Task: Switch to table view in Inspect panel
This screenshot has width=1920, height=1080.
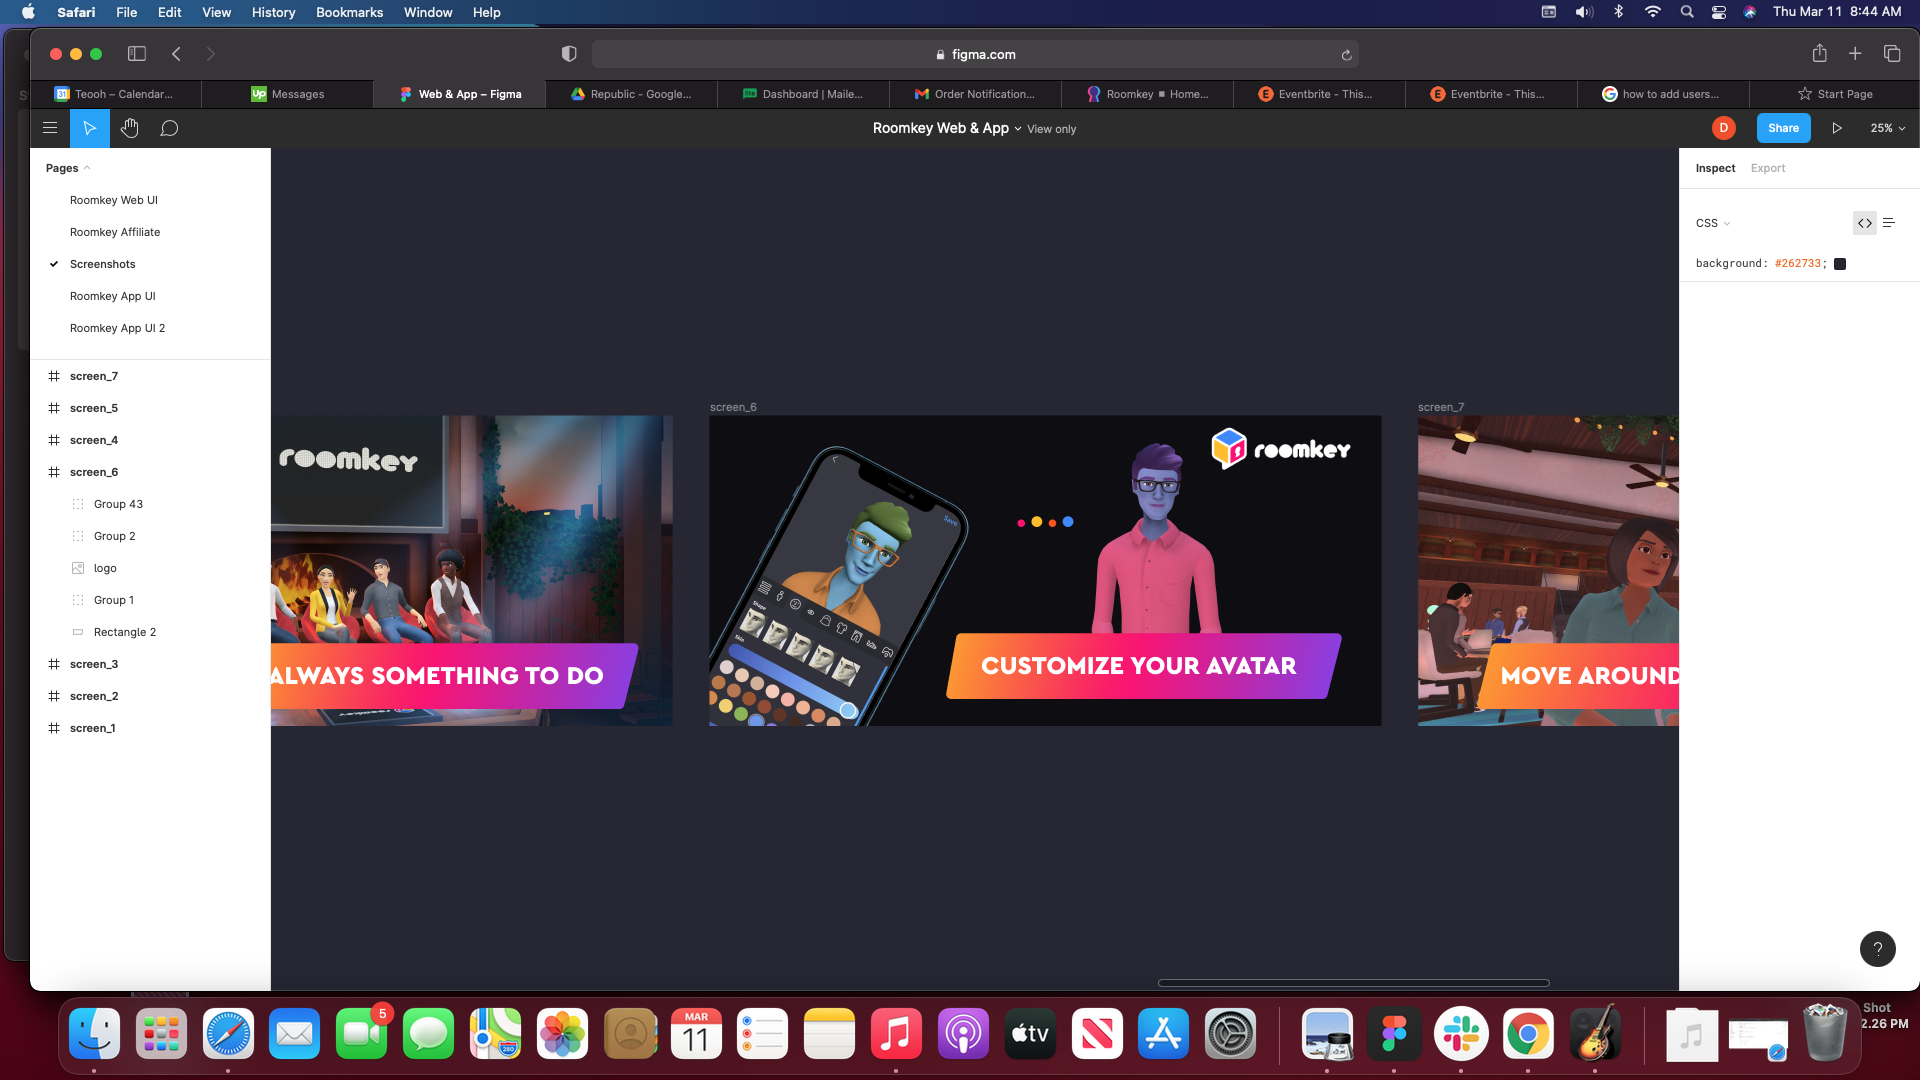Action: pyautogui.click(x=1889, y=223)
